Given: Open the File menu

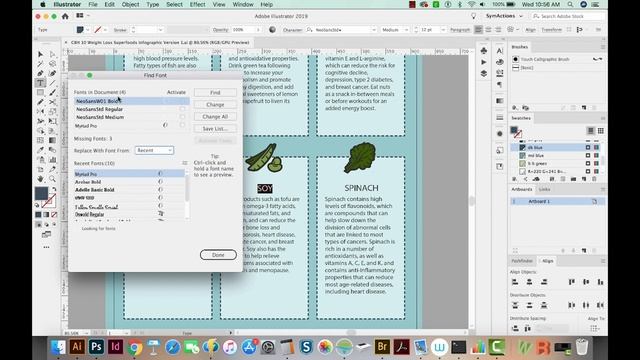Looking at the screenshot, I should (93, 4).
